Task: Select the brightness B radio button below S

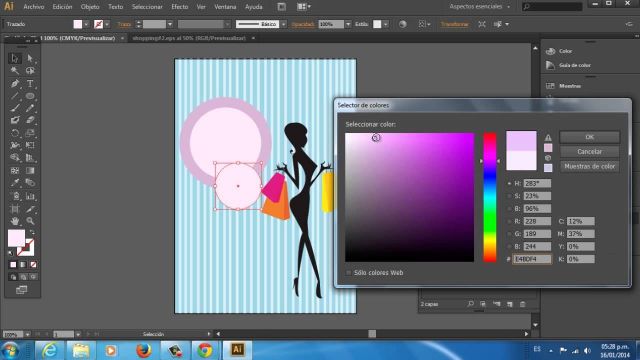Action: (x=509, y=209)
